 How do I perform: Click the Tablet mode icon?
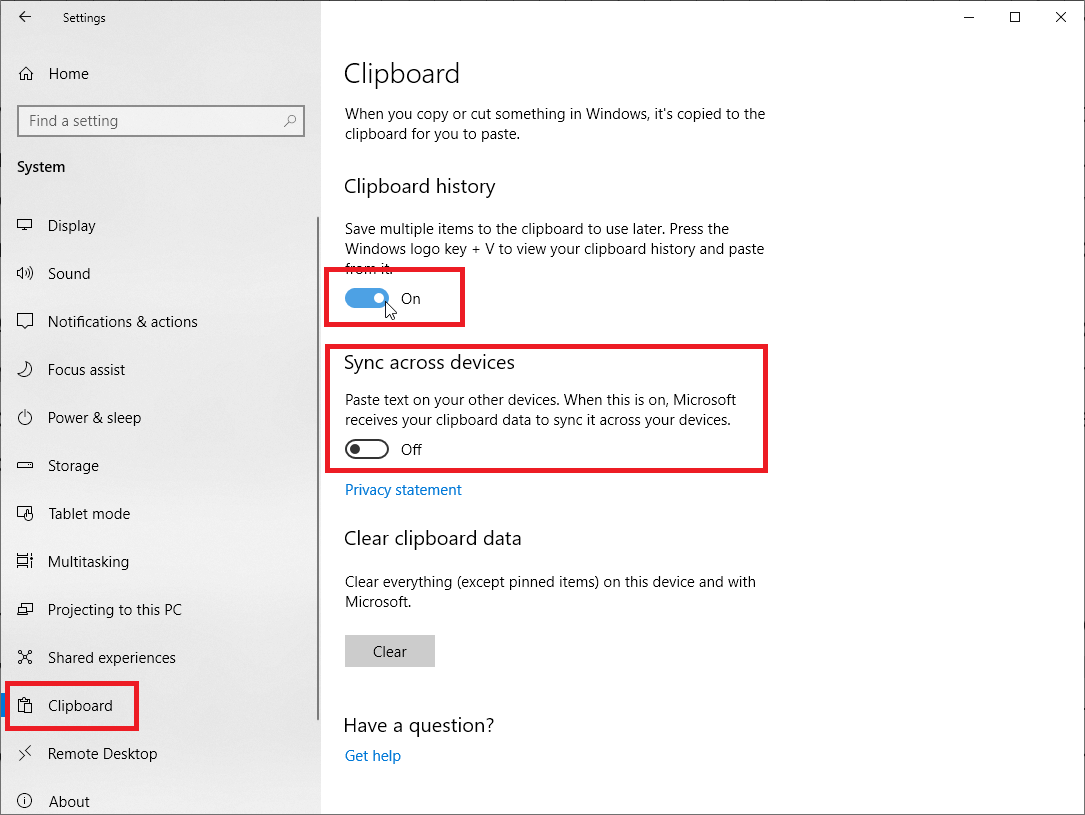[x=24, y=513]
